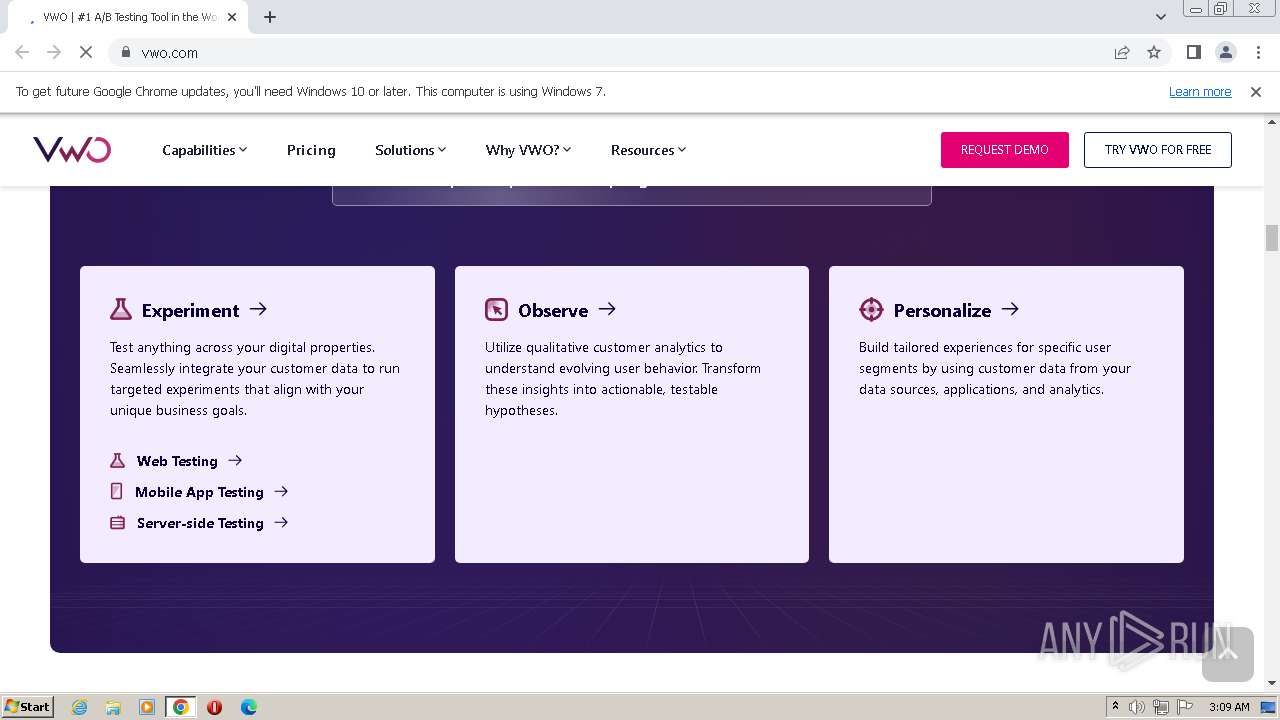Close the VWO browser tab
This screenshot has width=1280, height=720.
[233, 17]
